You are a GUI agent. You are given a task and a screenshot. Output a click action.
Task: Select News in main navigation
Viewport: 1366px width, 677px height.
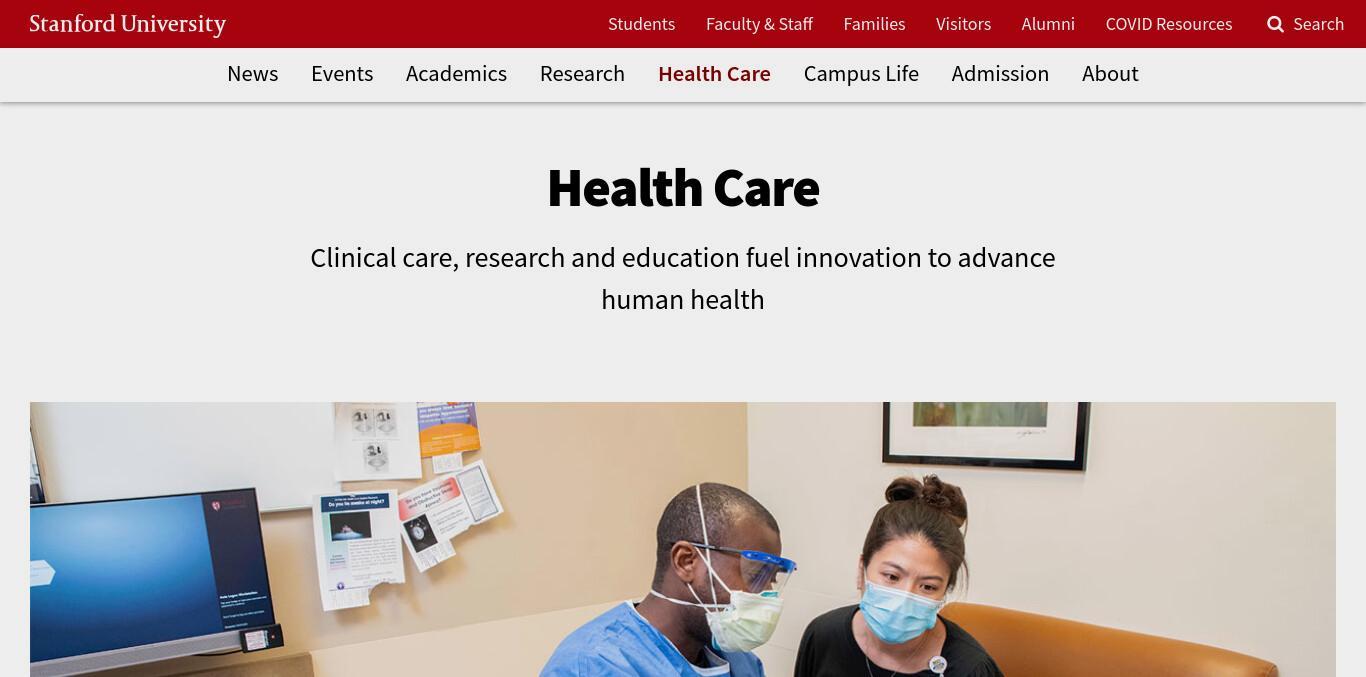[x=253, y=74]
